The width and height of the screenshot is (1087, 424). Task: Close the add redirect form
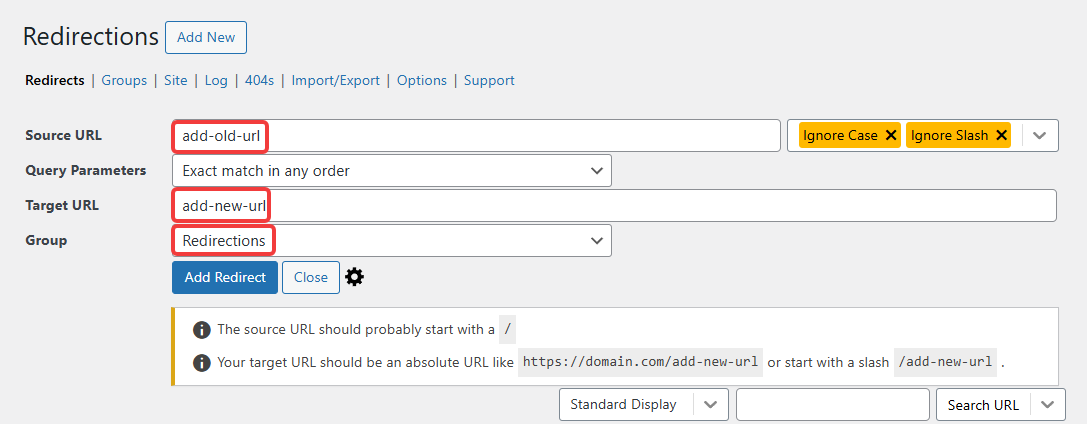[x=311, y=277]
